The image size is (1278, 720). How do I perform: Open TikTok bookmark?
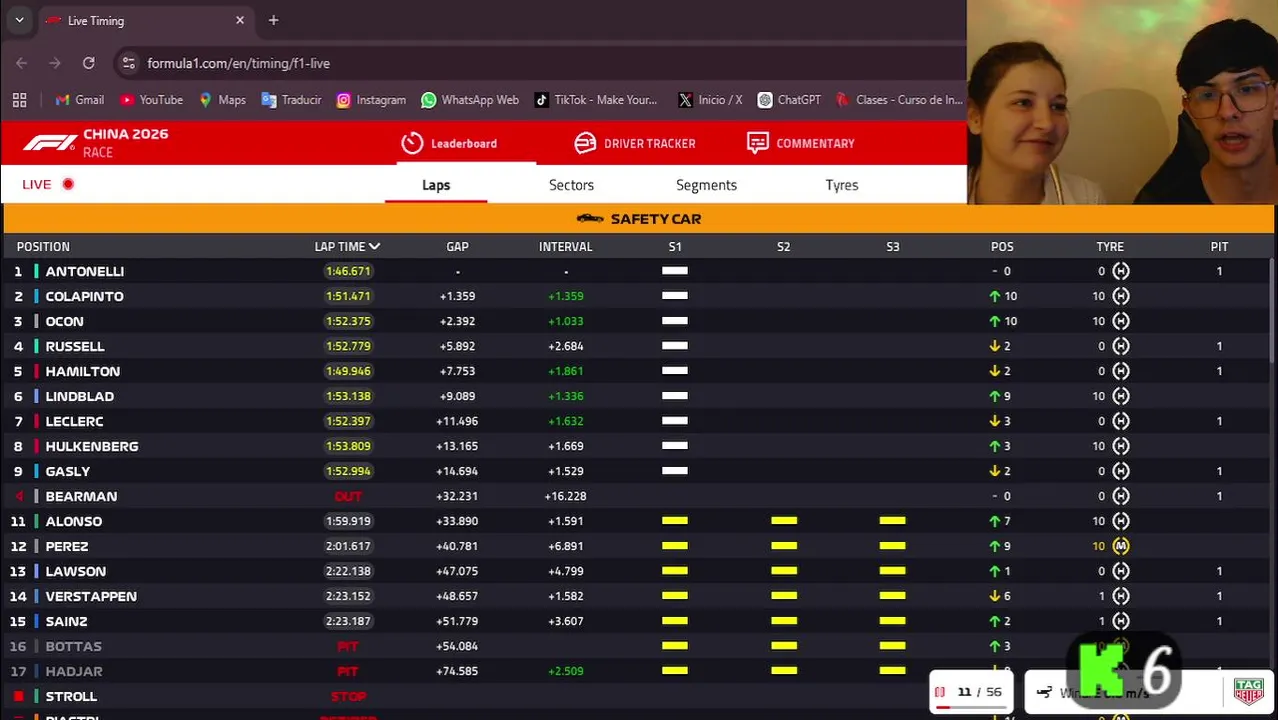tap(596, 100)
